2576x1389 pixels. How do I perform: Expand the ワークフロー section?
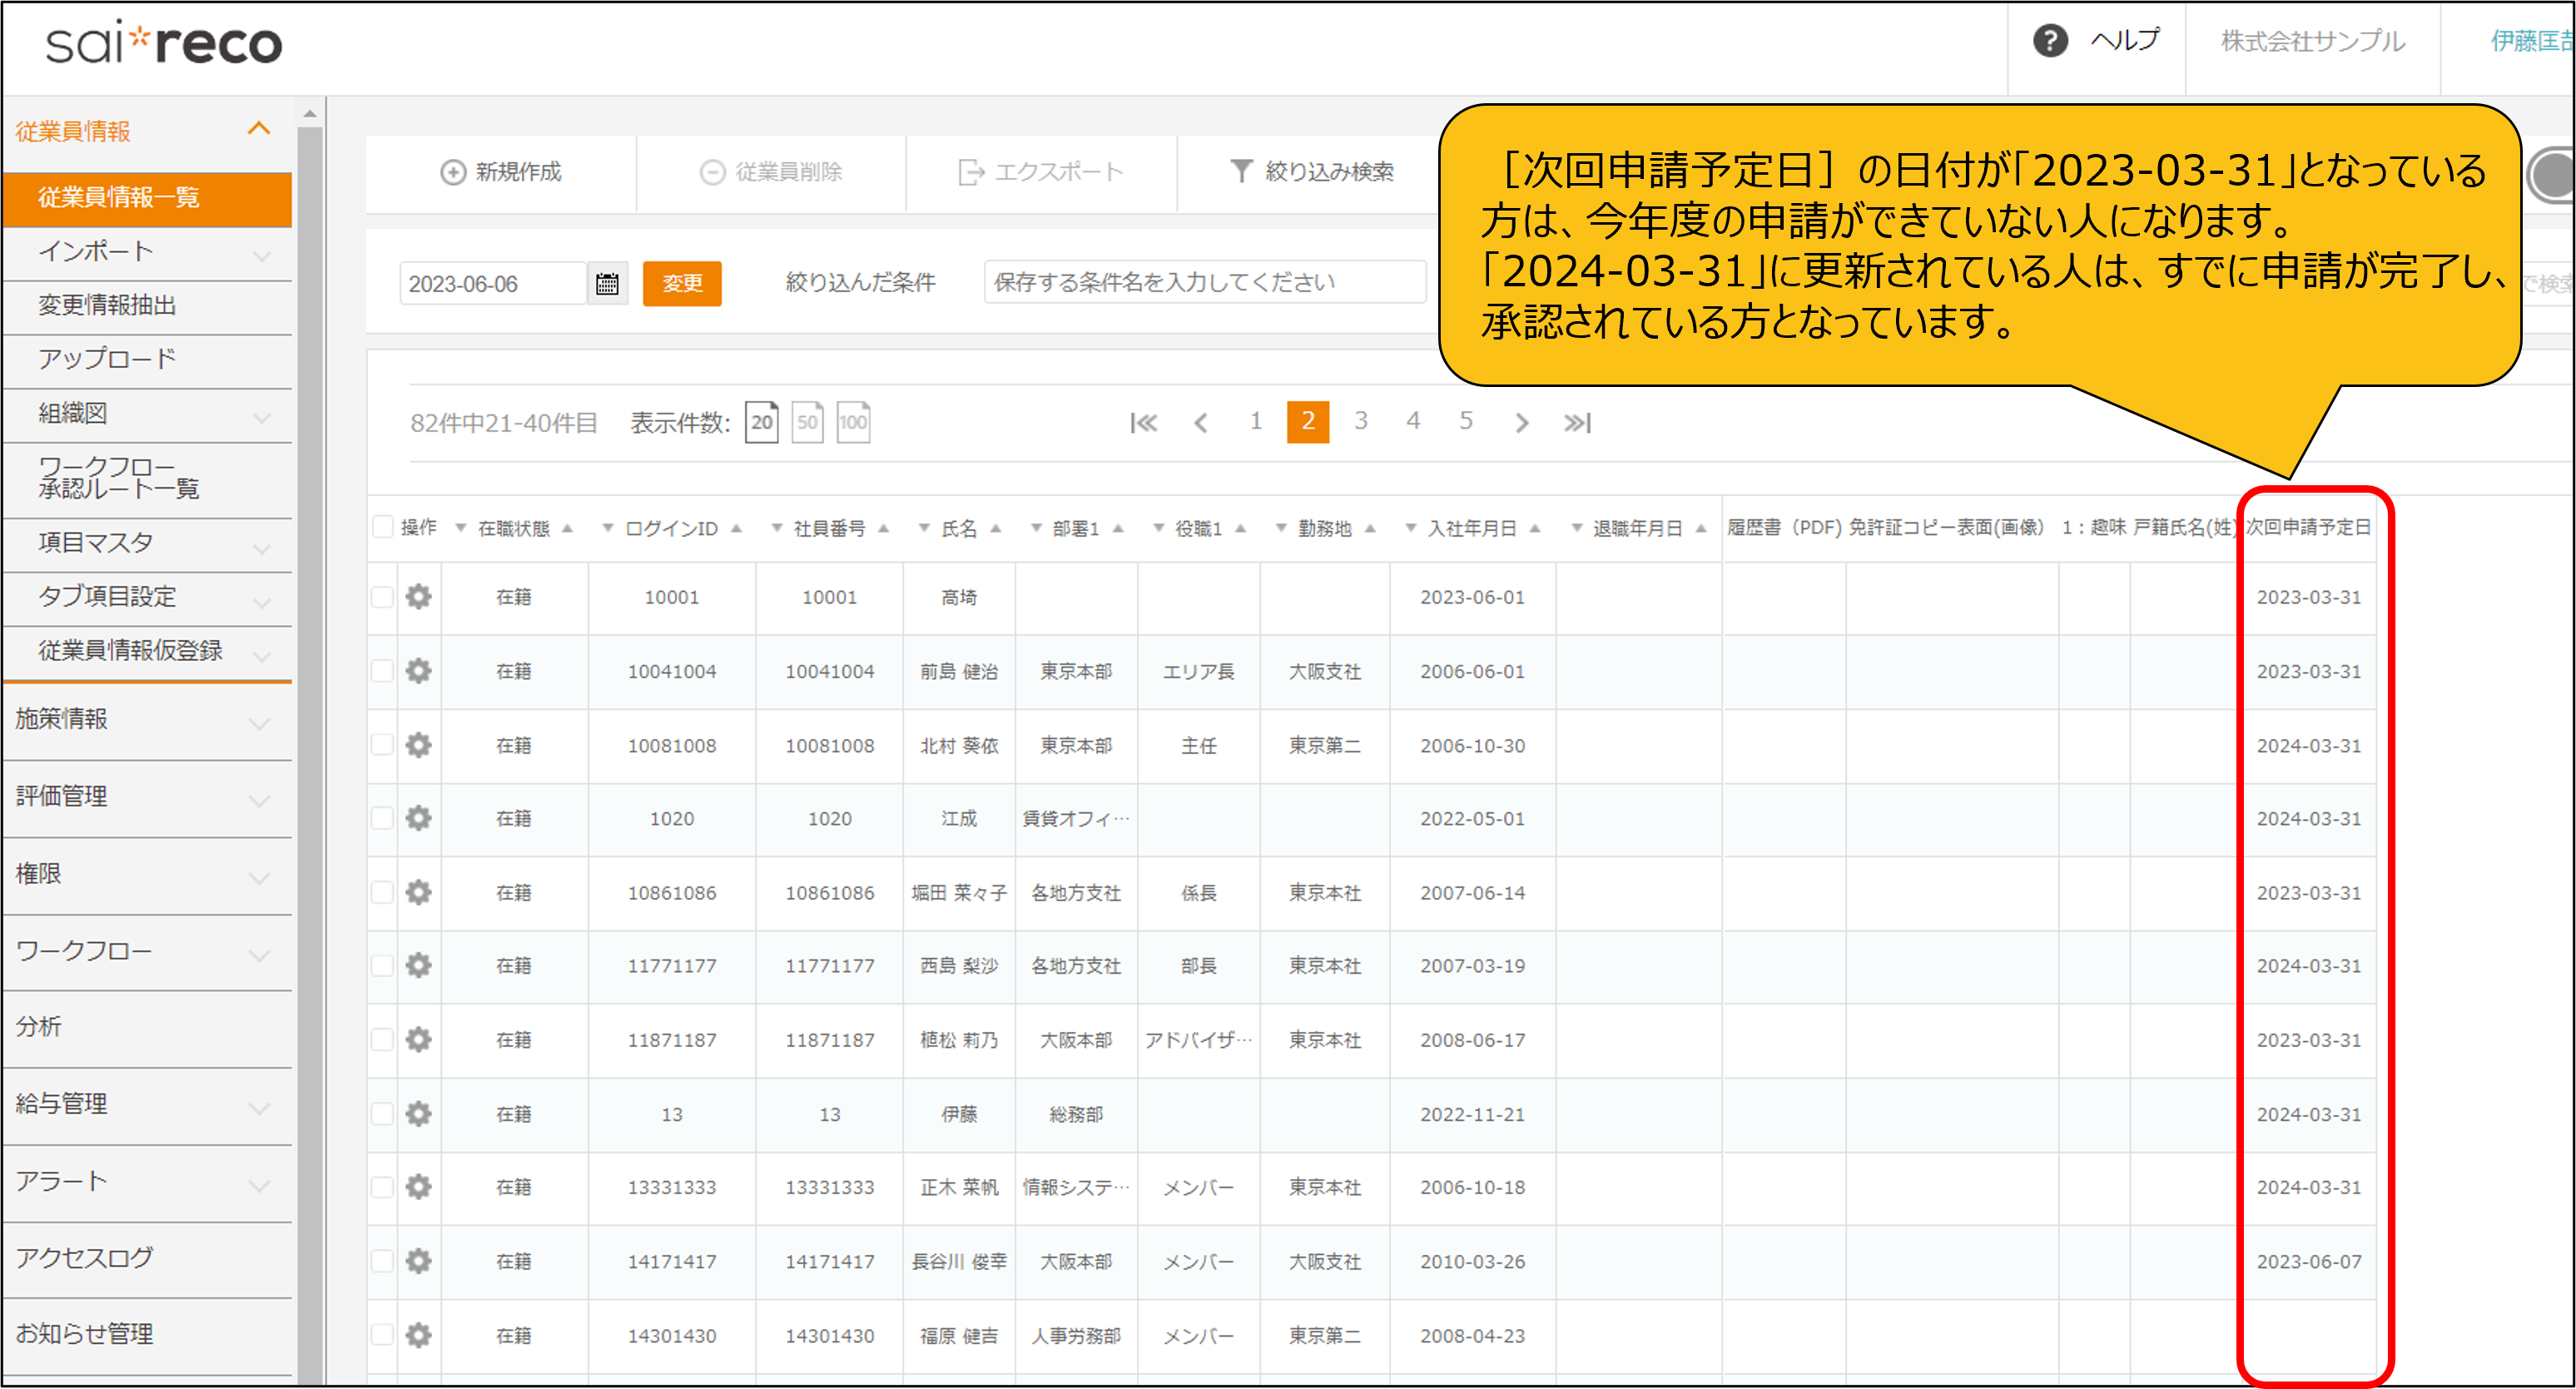pos(259,954)
